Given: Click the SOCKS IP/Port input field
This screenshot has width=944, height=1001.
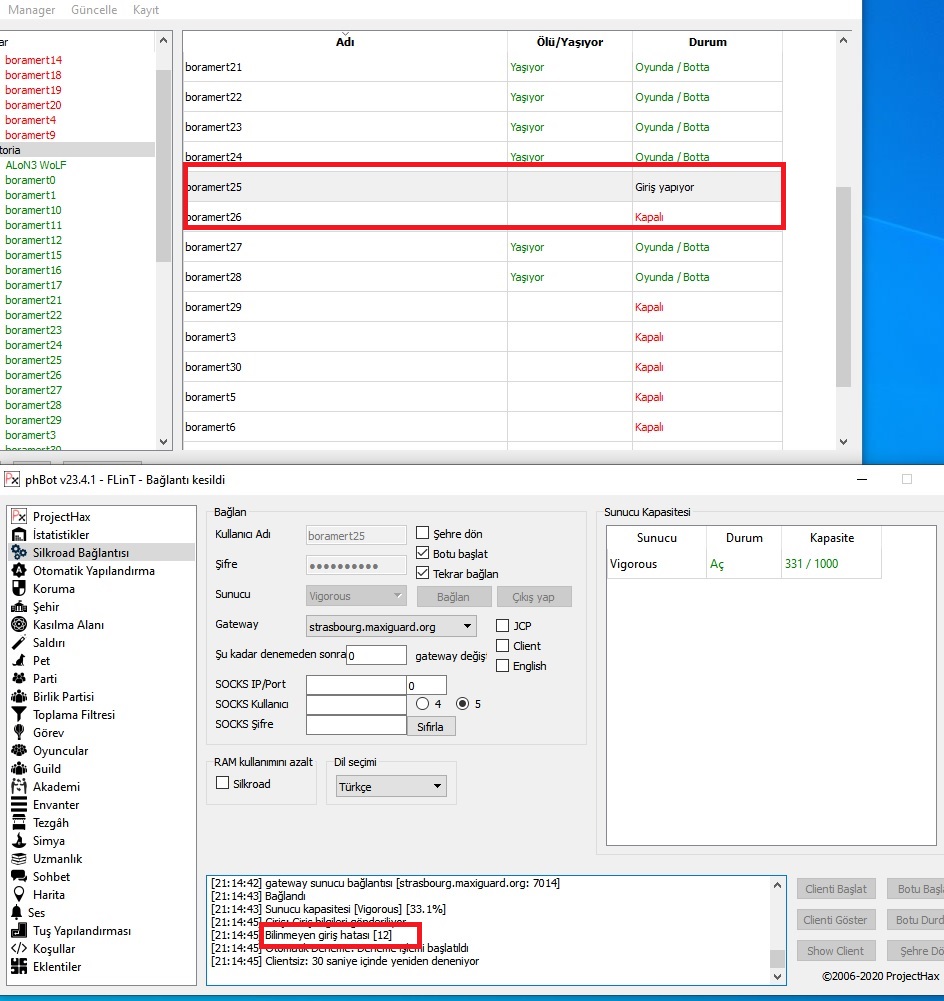Looking at the screenshot, I should click(x=355, y=686).
